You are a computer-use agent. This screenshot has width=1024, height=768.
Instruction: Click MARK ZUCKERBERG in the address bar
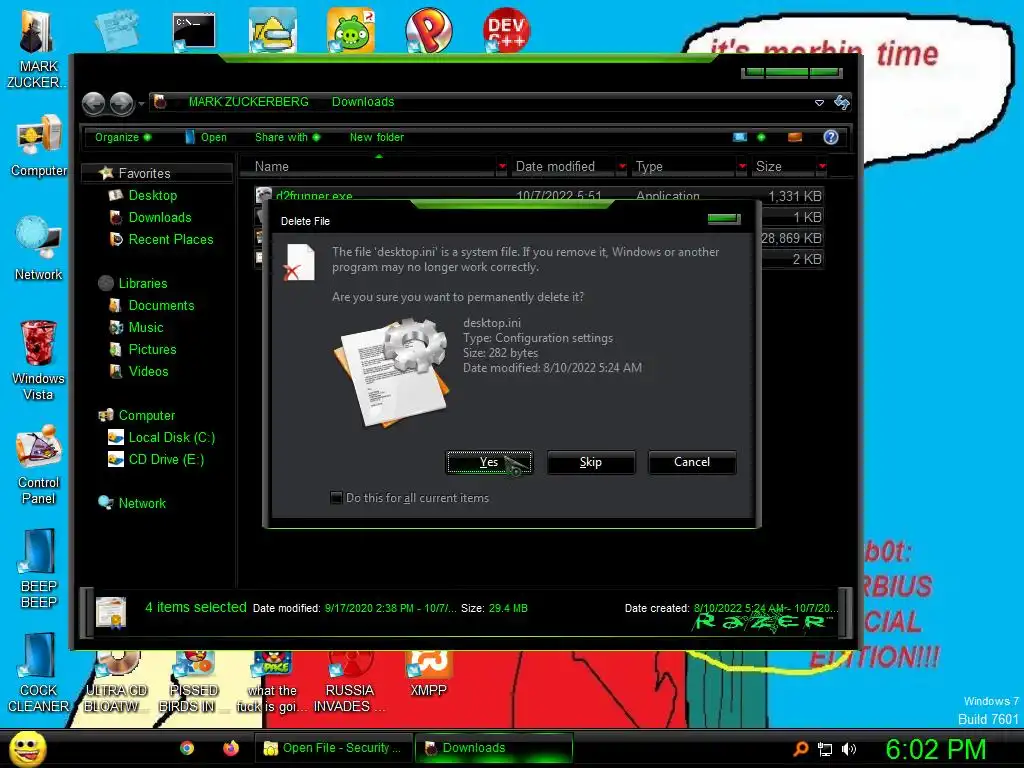click(248, 102)
